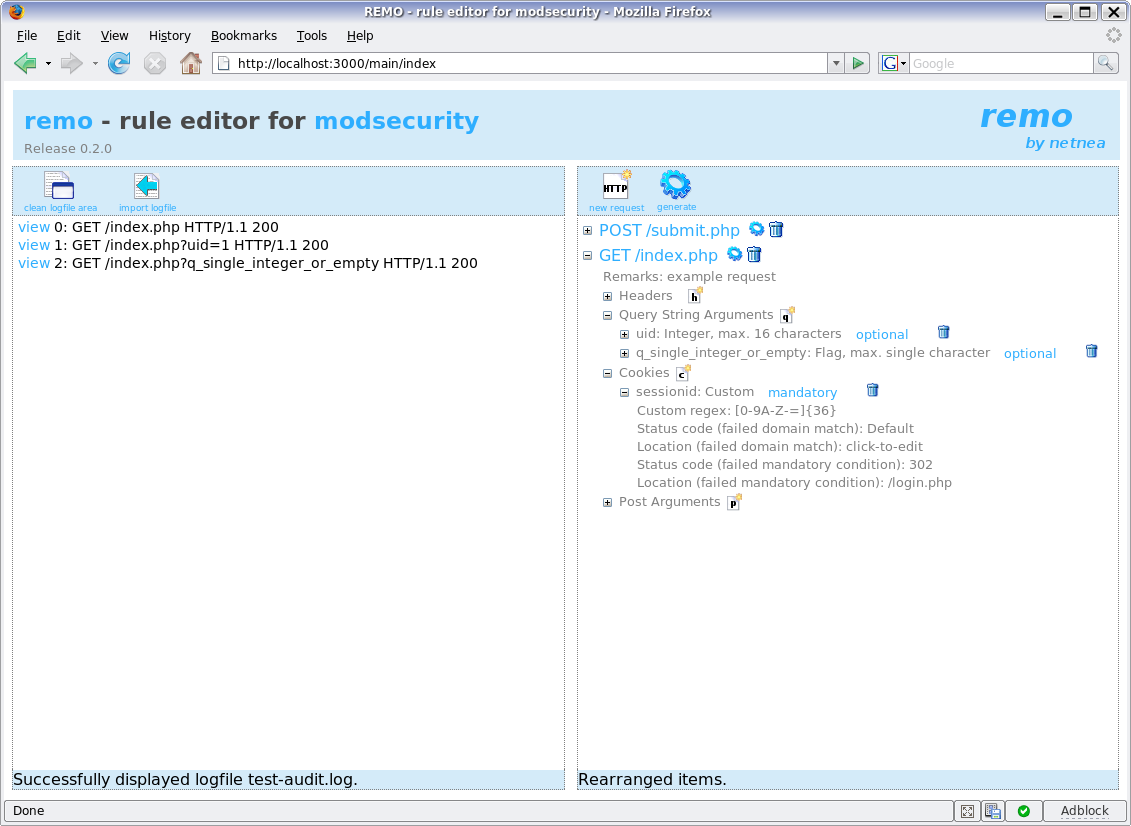Edit the click-to-edit Location value
This screenshot has height=826, width=1131.
coord(884,447)
